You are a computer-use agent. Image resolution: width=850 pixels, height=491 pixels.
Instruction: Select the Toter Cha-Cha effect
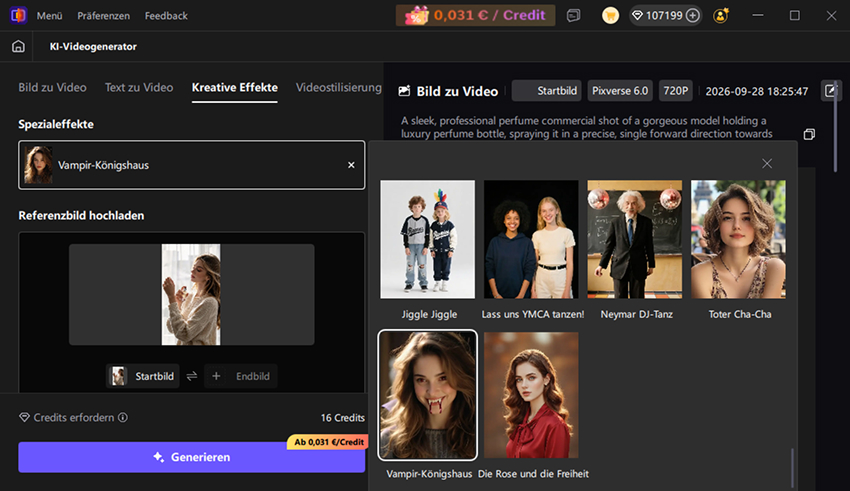click(738, 239)
